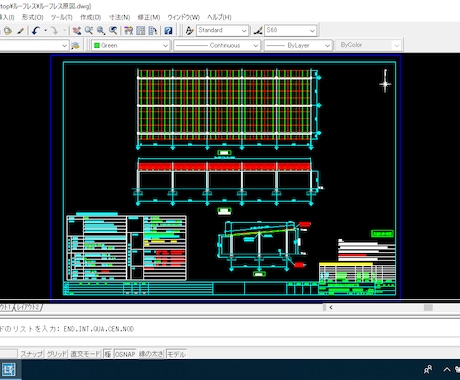Open the ByColor plot style dropdown

click(x=369, y=45)
